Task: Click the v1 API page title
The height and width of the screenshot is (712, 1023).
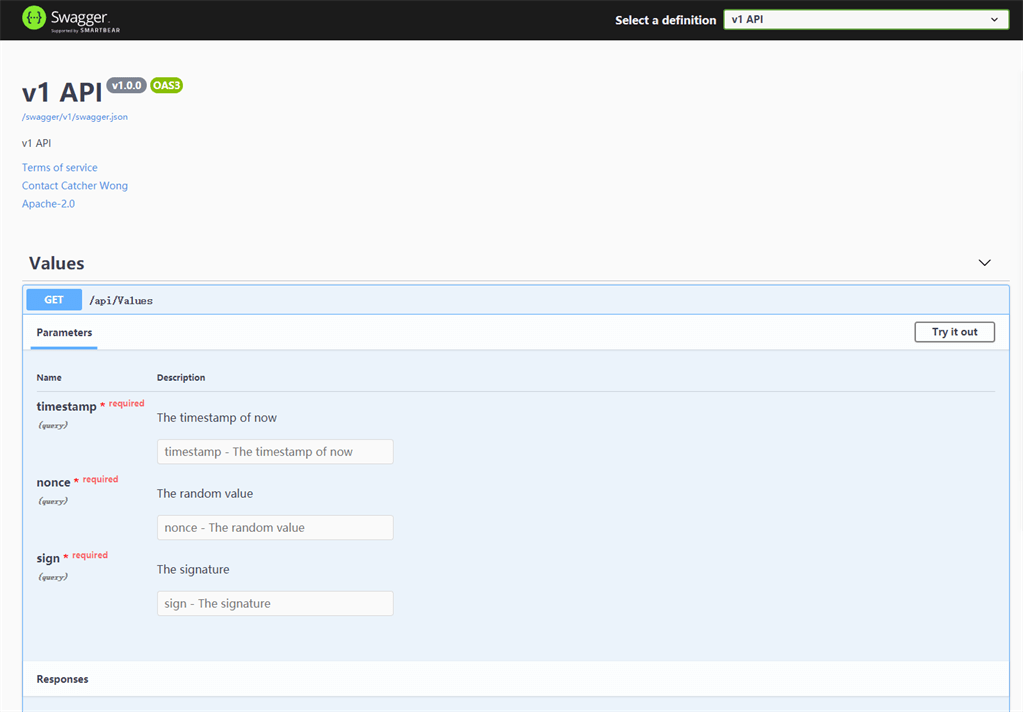Action: 62,92
